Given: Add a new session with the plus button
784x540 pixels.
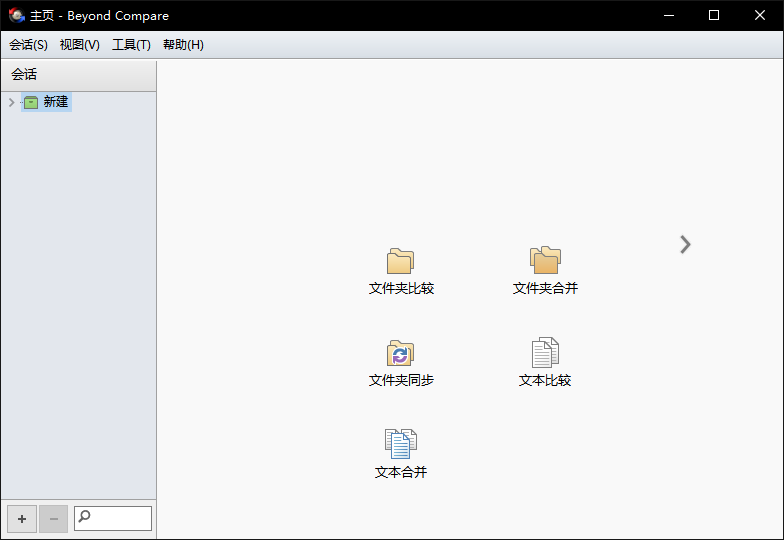Looking at the screenshot, I should pyautogui.click(x=22, y=519).
